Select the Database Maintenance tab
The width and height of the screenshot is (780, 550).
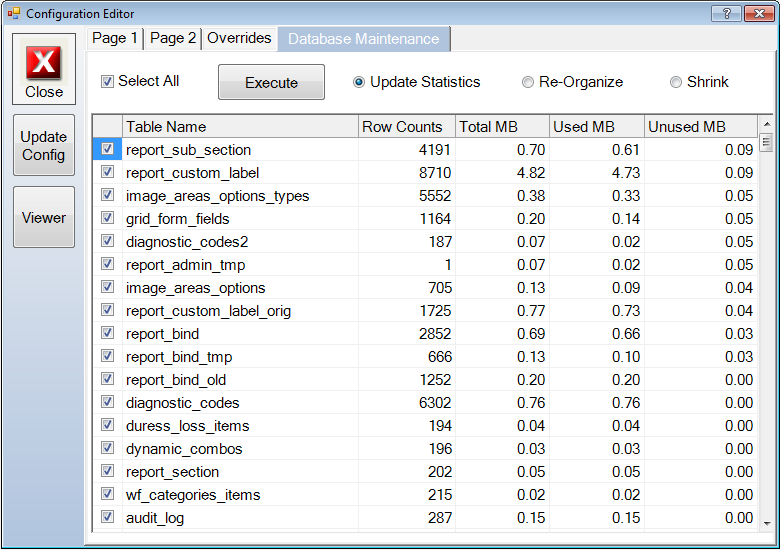click(x=364, y=39)
